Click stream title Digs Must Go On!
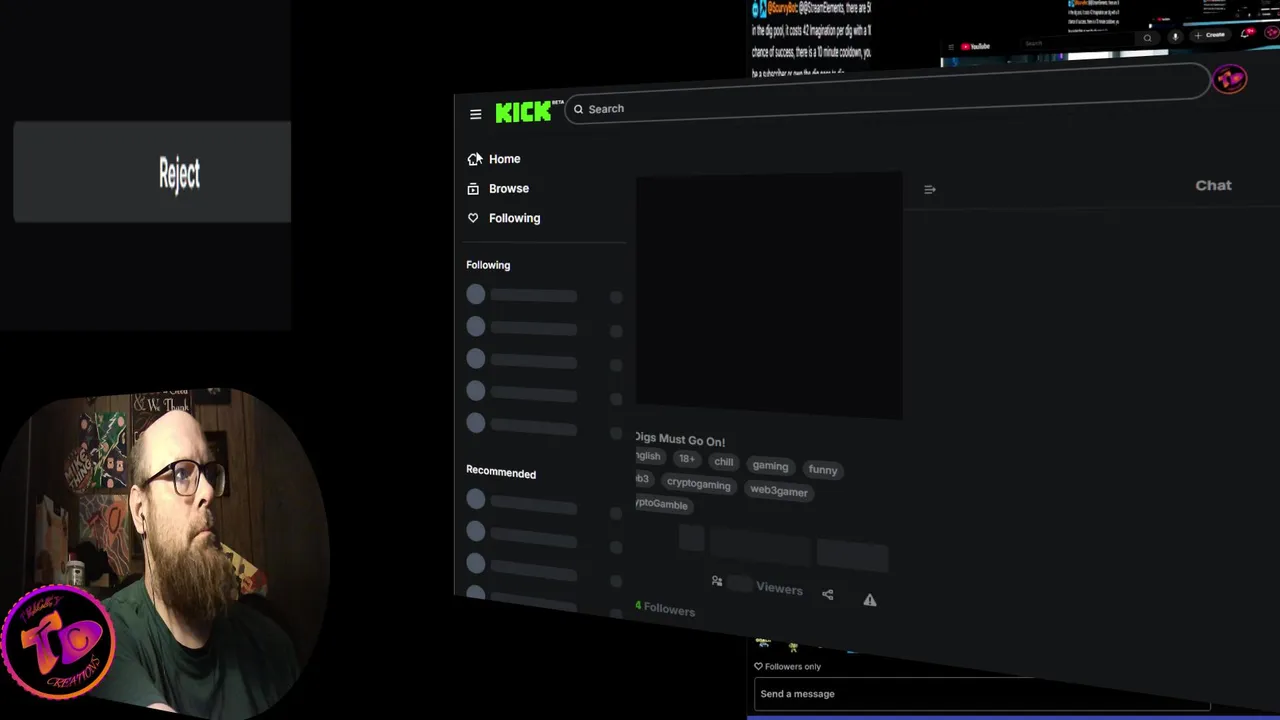Viewport: 1280px width, 720px height. (x=680, y=439)
